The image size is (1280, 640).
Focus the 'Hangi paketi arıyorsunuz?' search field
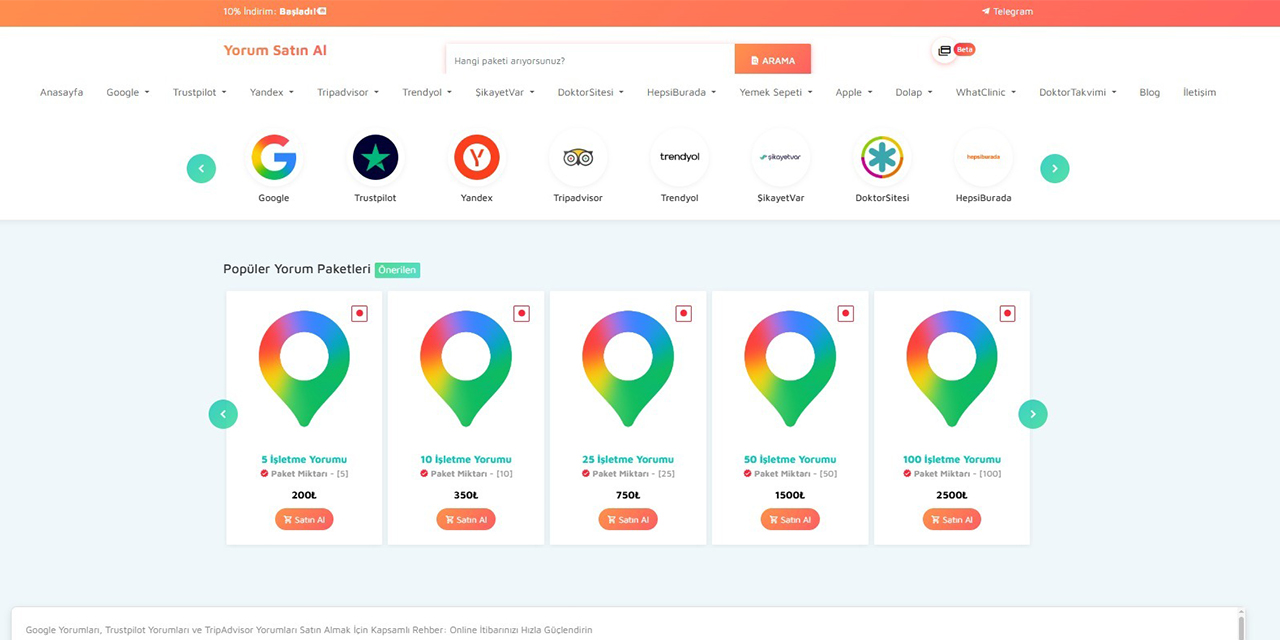590,60
